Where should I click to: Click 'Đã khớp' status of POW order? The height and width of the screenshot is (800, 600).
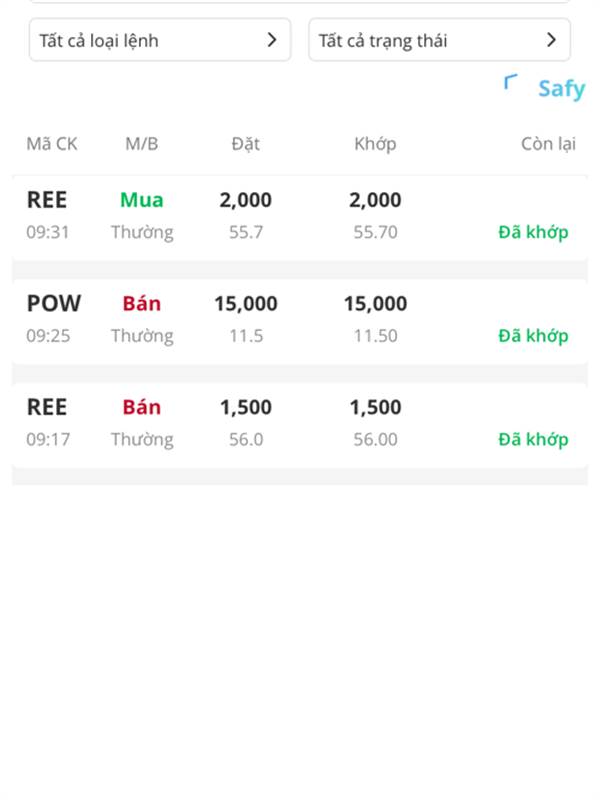(533, 336)
